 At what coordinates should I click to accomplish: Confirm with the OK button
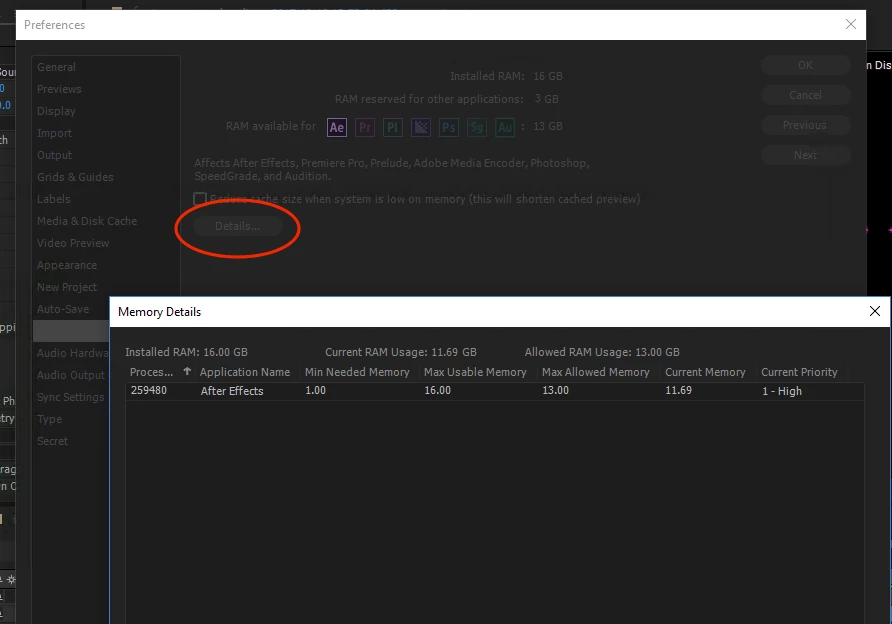tap(806, 65)
